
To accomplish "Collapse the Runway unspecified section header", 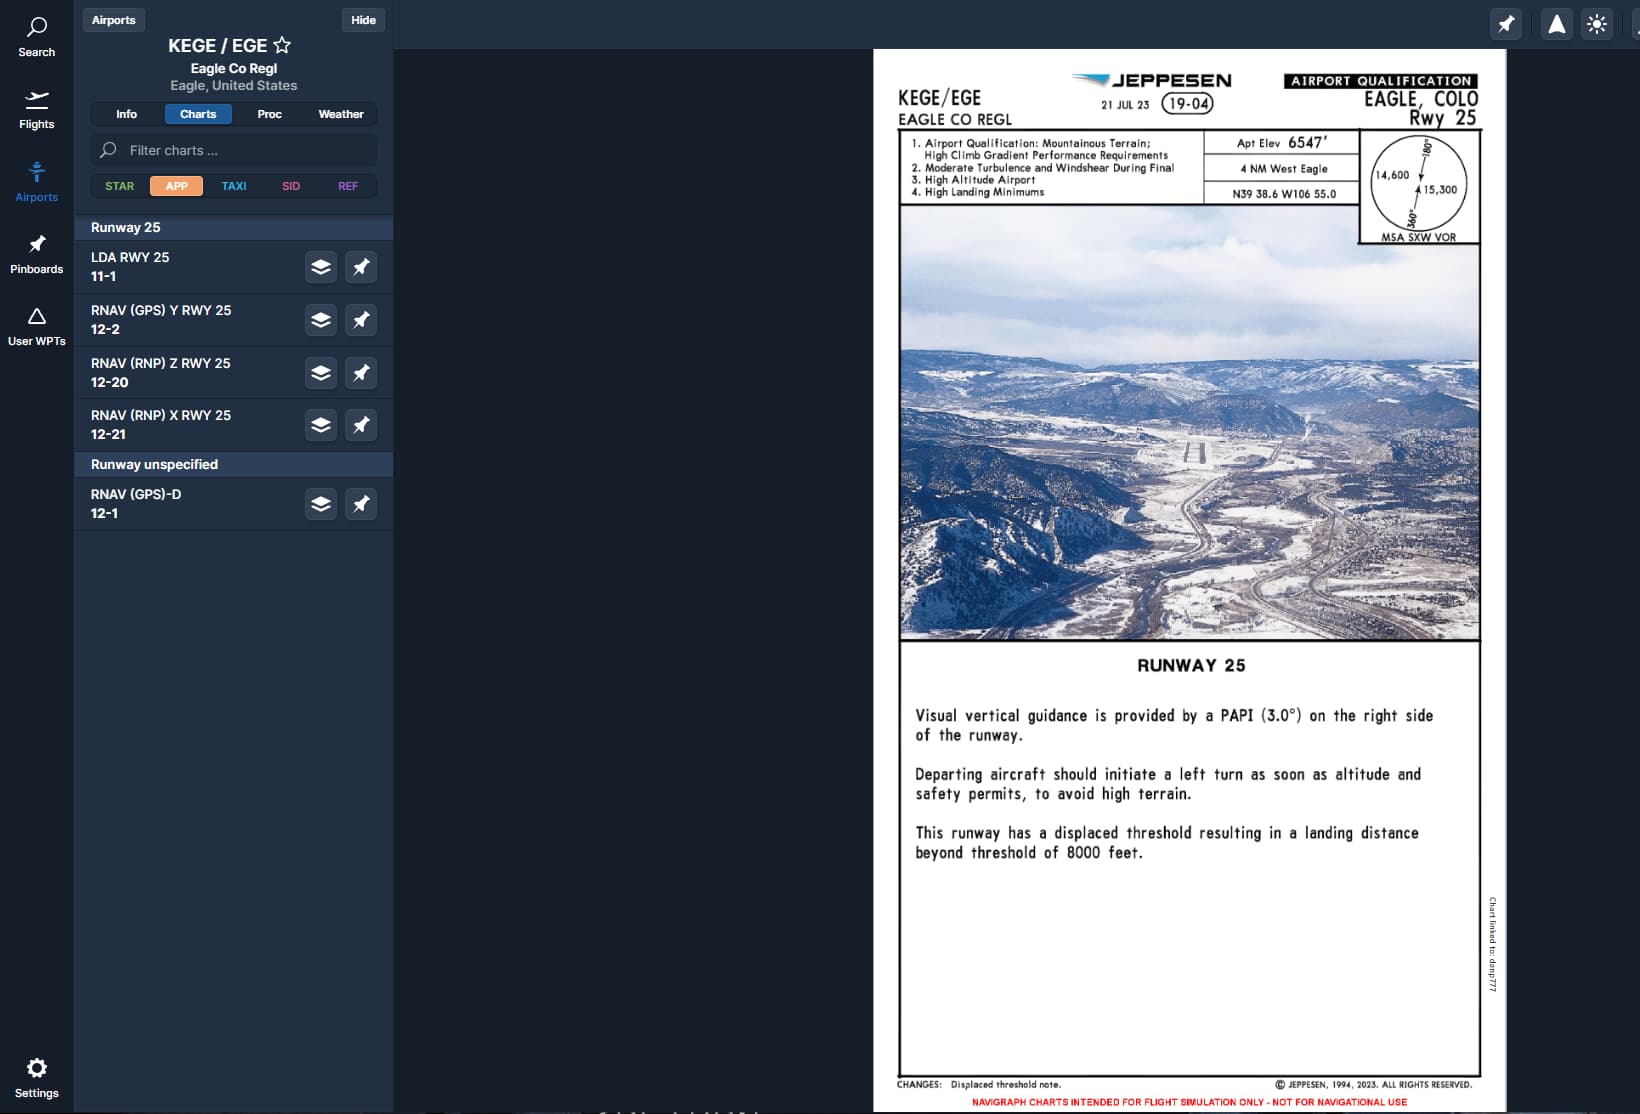I will [234, 465].
